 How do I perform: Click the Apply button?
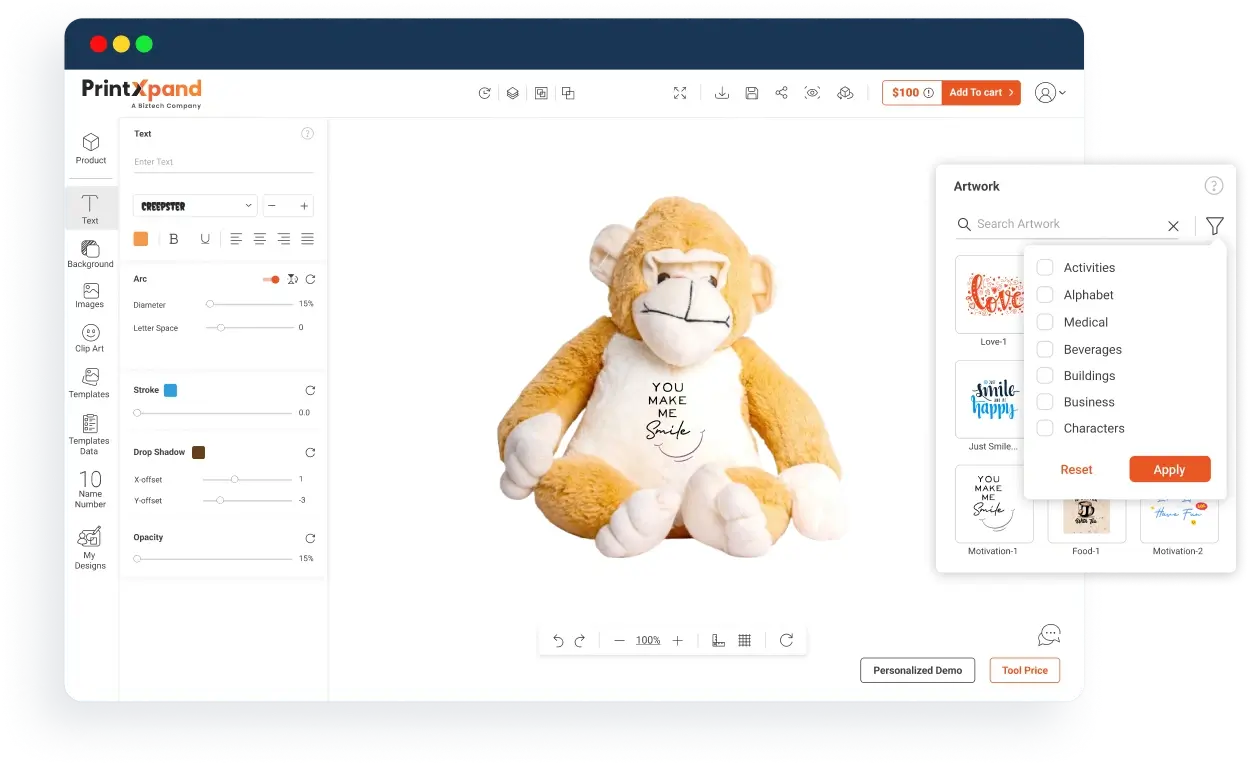point(1169,470)
